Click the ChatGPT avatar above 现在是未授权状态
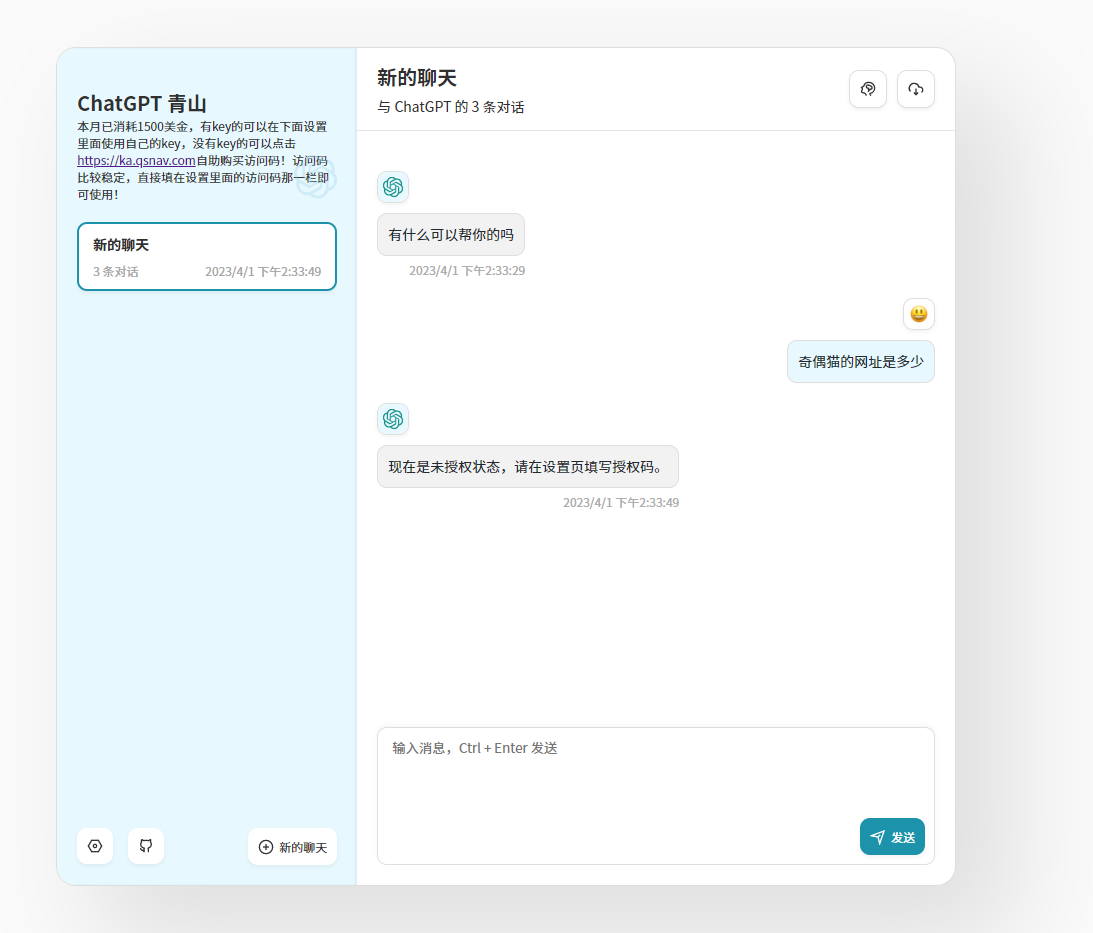Screen dimensions: 1093x933 pos(393,419)
